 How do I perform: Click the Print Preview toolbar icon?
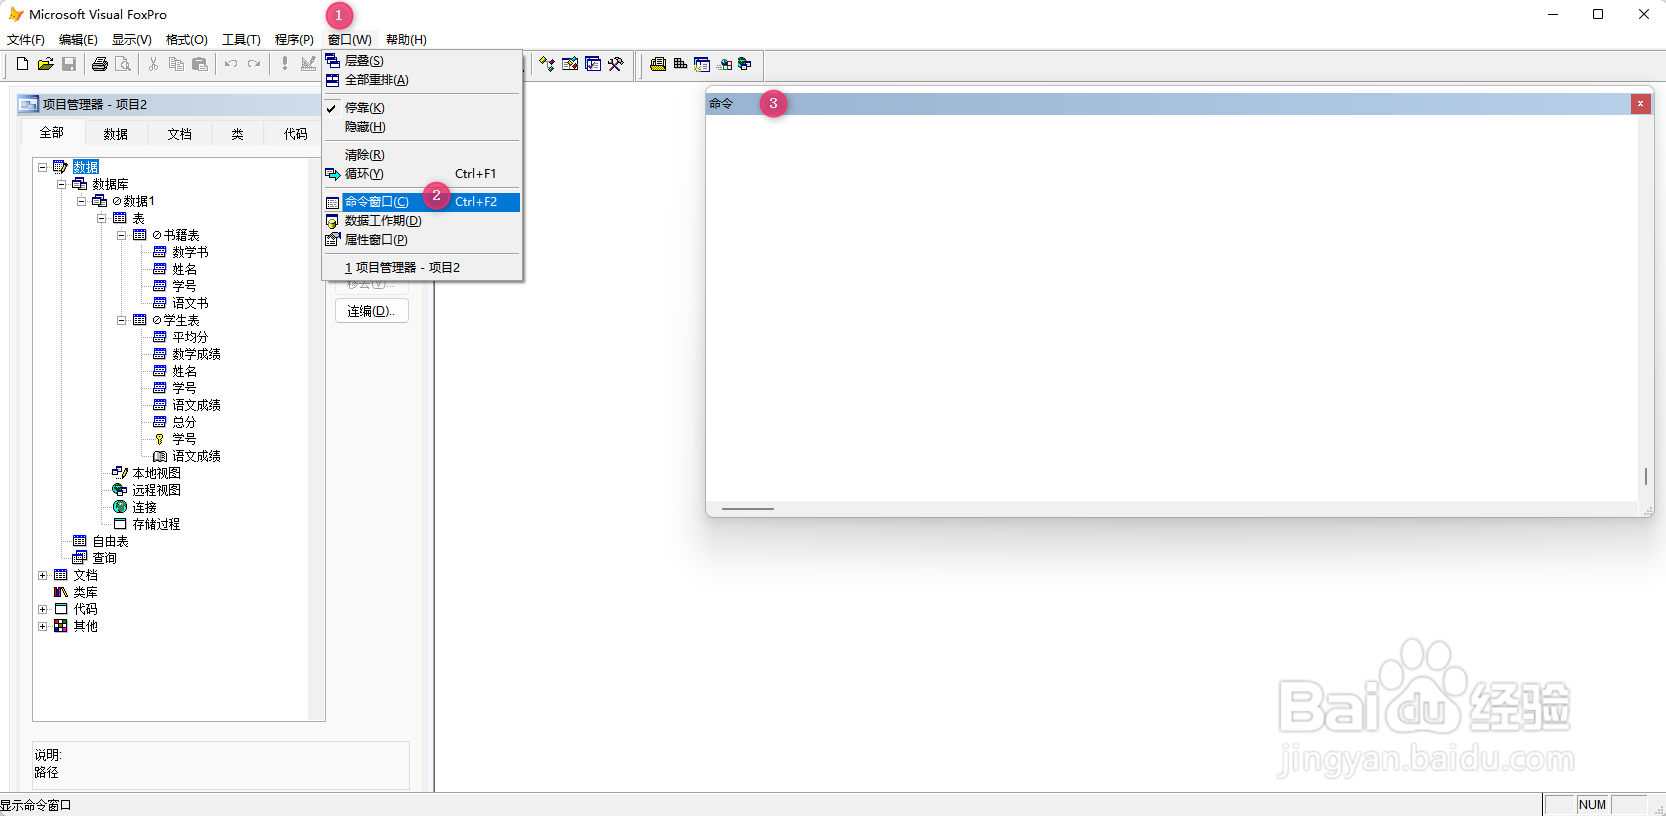click(123, 64)
